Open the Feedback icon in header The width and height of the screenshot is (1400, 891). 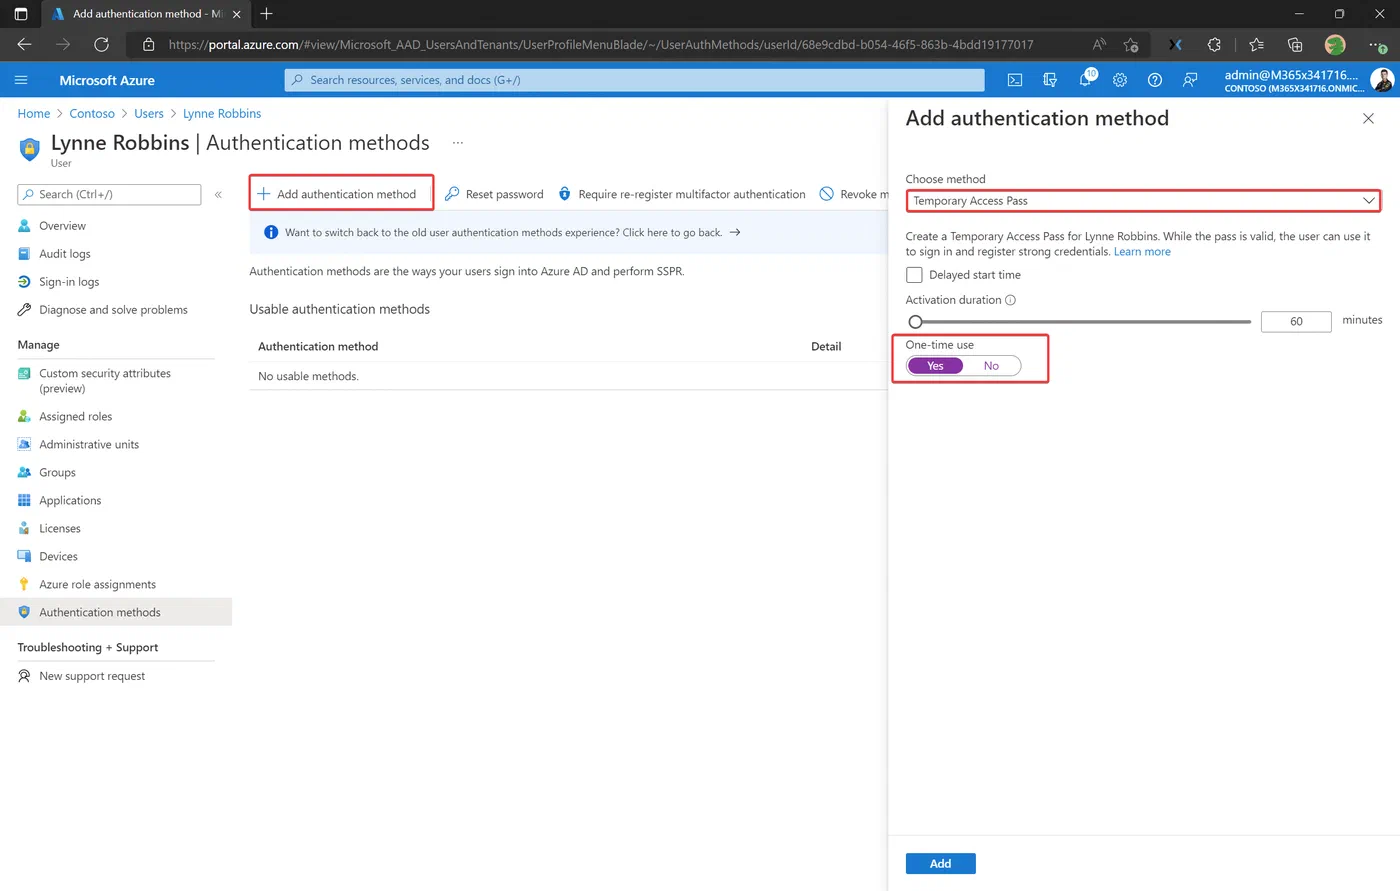(x=1190, y=80)
